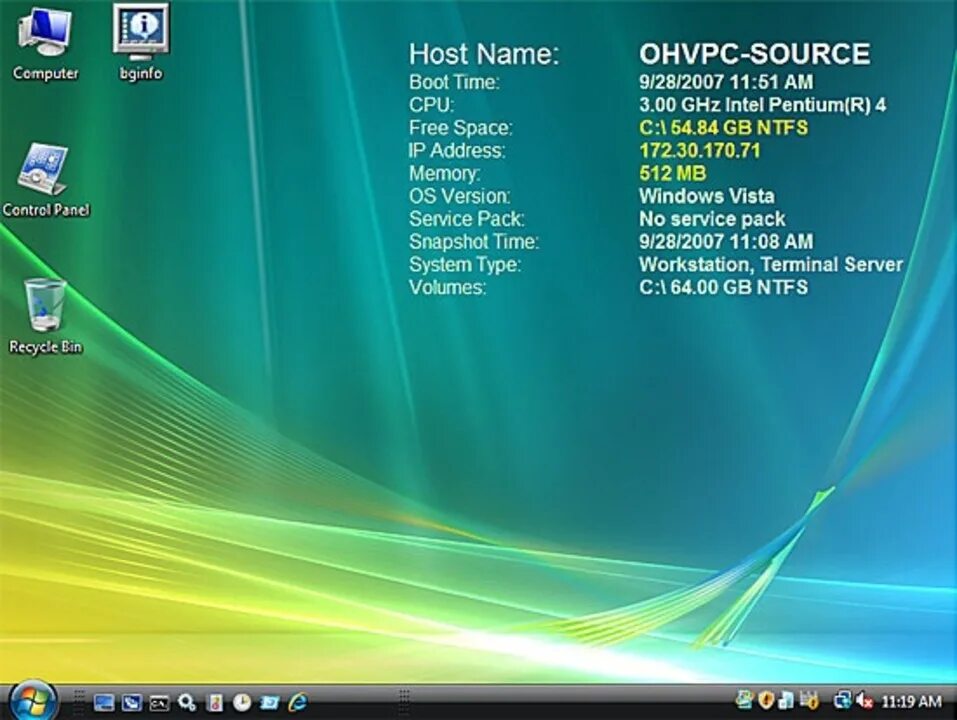Open the command prompt Quick Launch icon
This screenshot has height=720, width=957.
[158, 702]
